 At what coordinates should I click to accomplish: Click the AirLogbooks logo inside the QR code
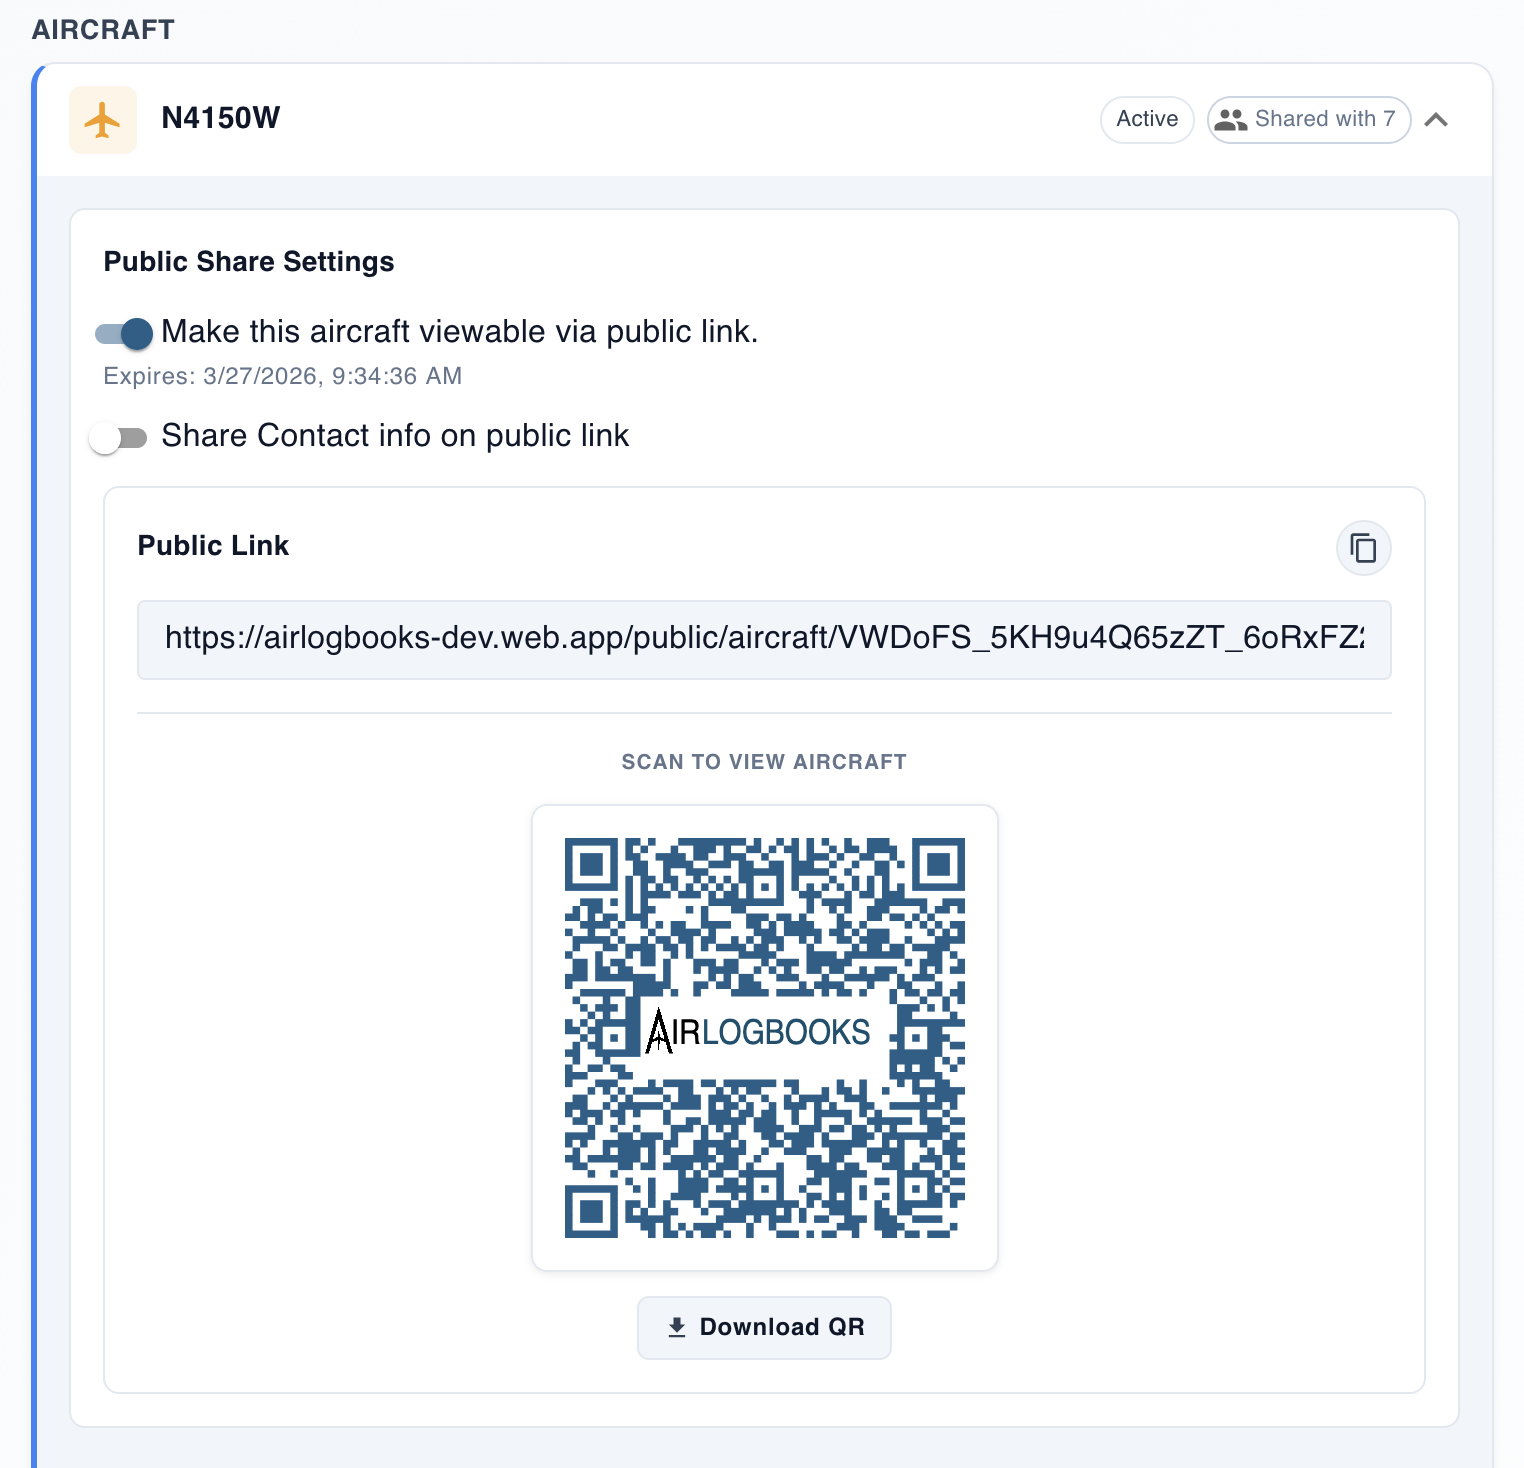tap(762, 1031)
